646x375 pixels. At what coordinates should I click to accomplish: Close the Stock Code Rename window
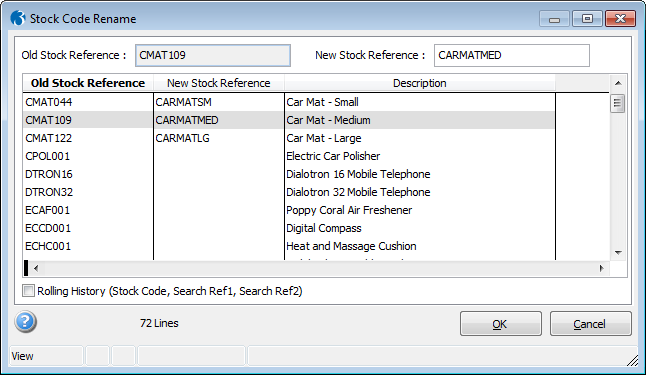point(620,19)
